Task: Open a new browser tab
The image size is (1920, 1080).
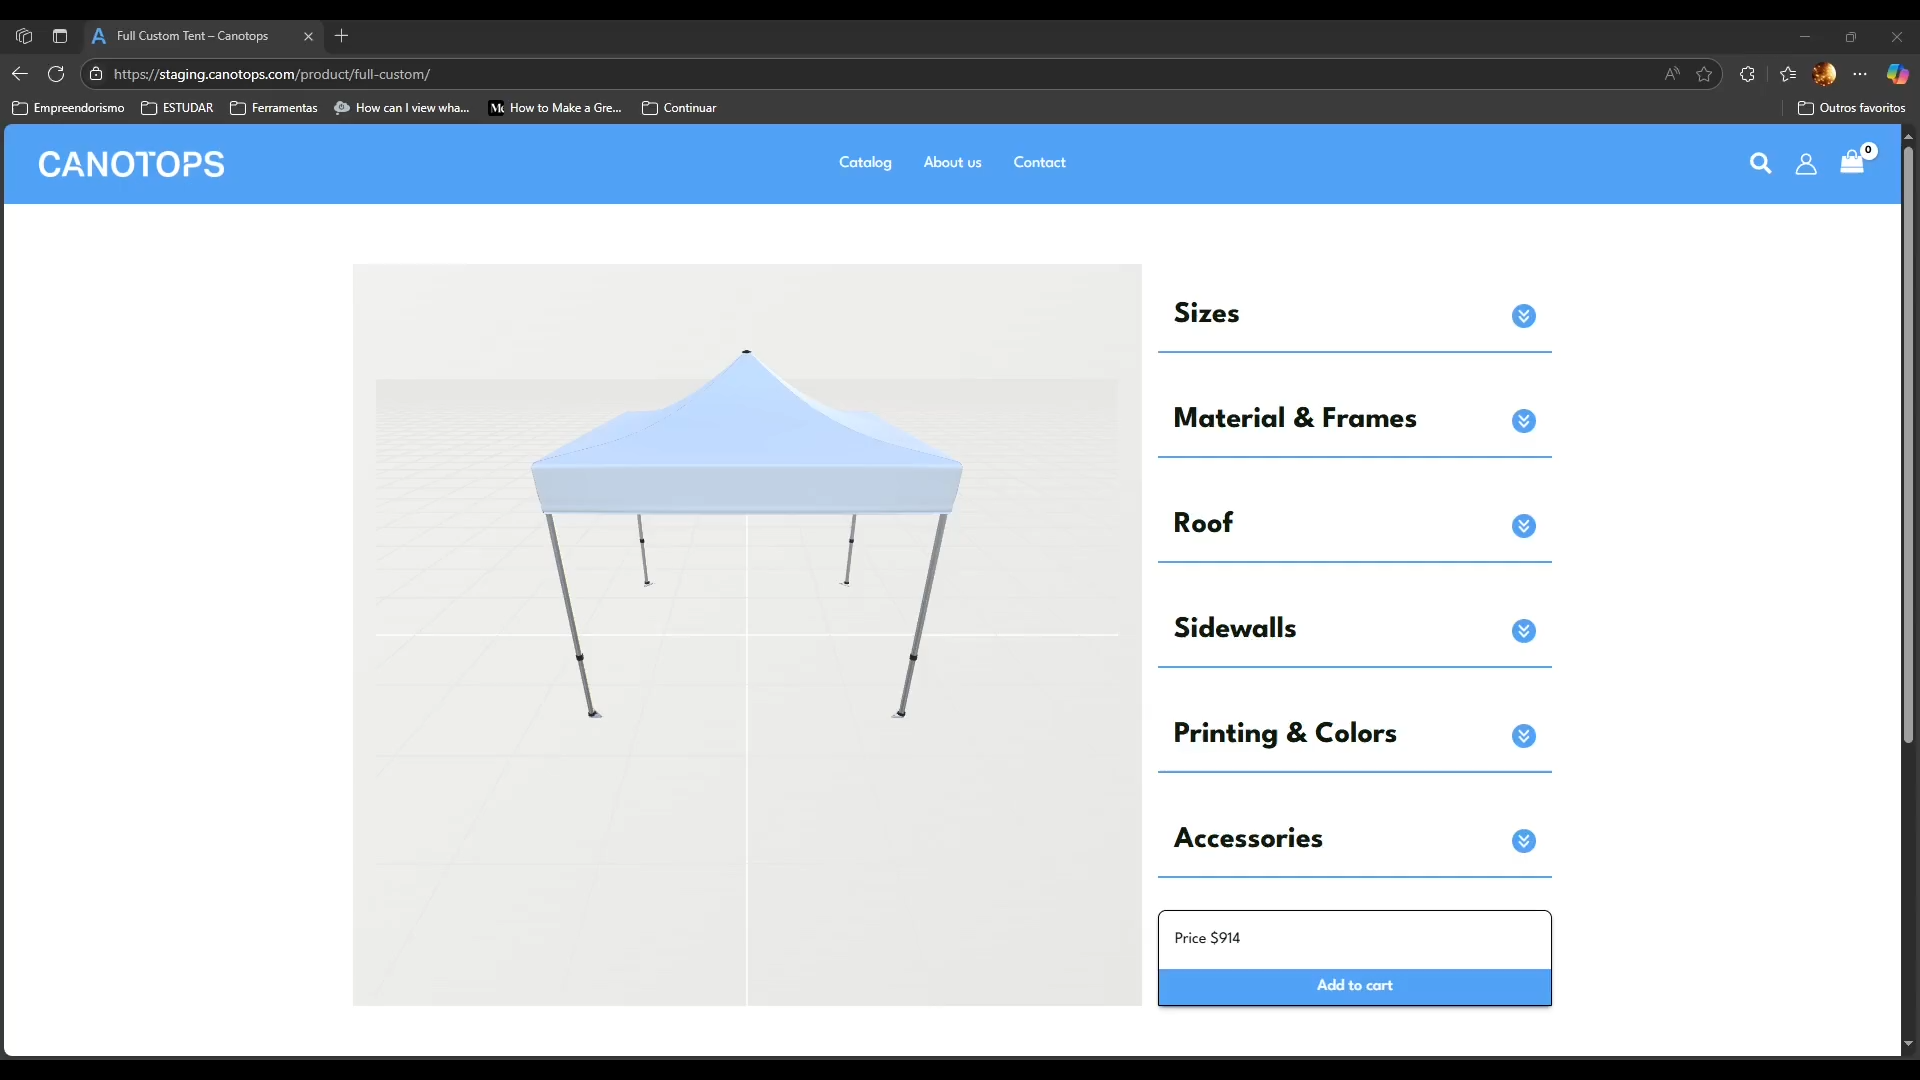Action: point(342,36)
